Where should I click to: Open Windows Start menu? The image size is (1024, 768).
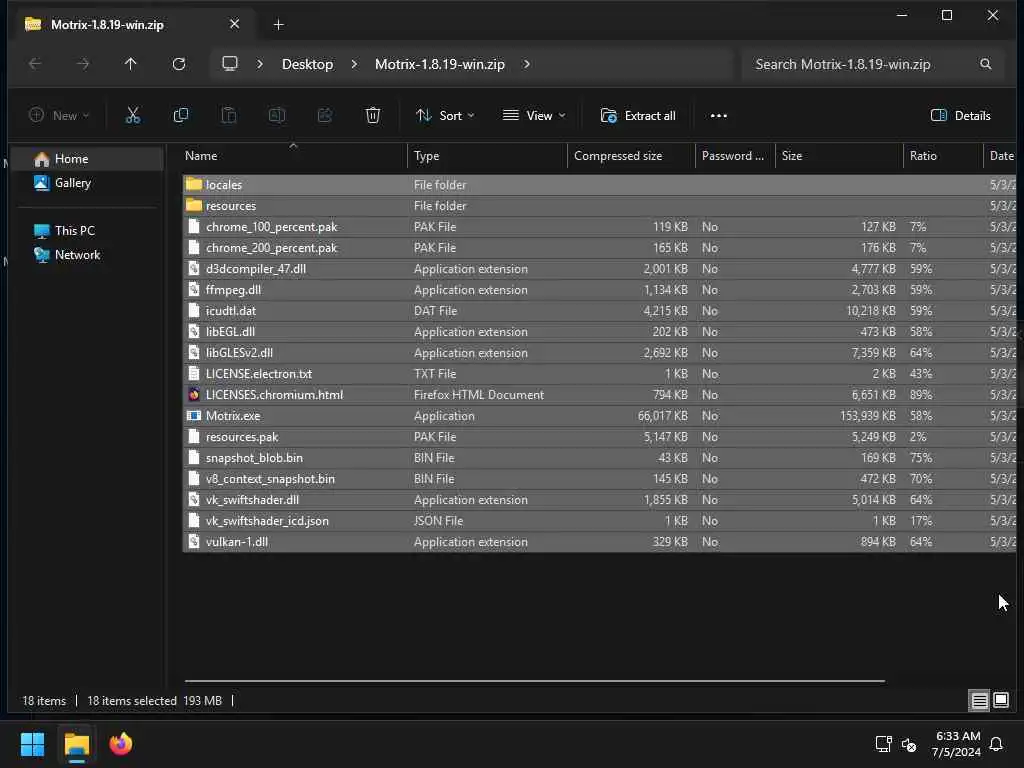click(32, 744)
